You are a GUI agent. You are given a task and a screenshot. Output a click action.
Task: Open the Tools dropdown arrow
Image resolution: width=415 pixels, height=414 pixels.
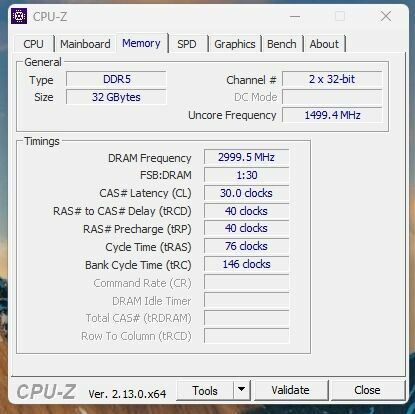point(242,390)
